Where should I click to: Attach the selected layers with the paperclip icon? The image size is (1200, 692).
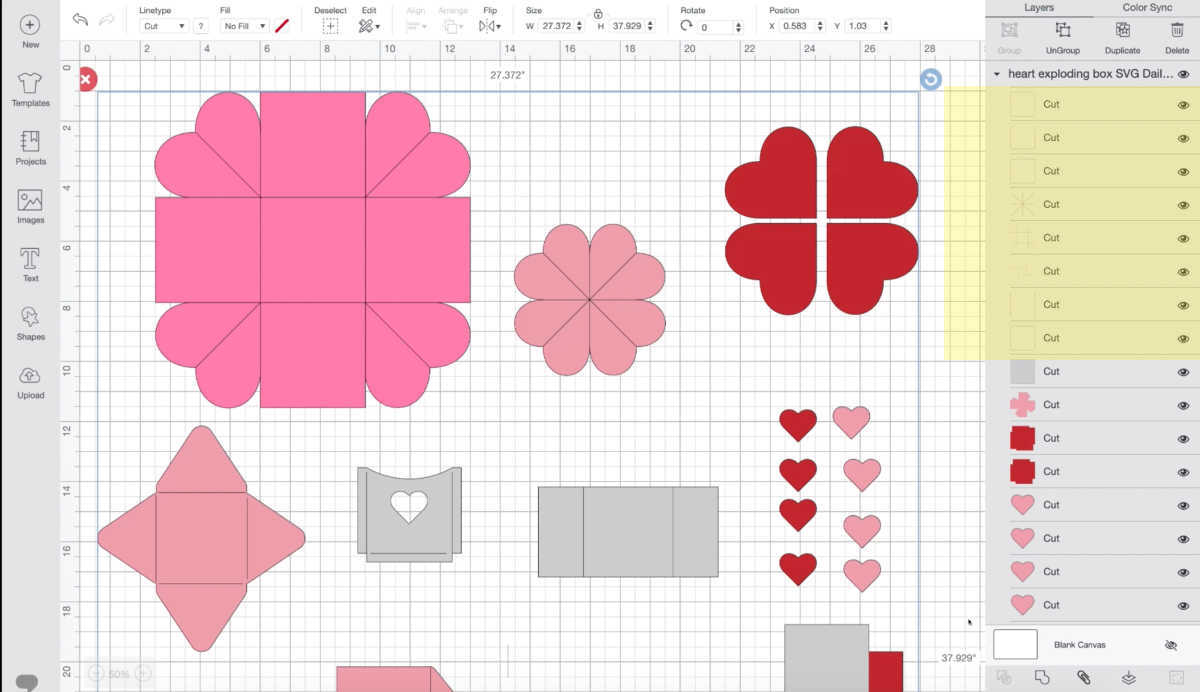pos(1082,677)
